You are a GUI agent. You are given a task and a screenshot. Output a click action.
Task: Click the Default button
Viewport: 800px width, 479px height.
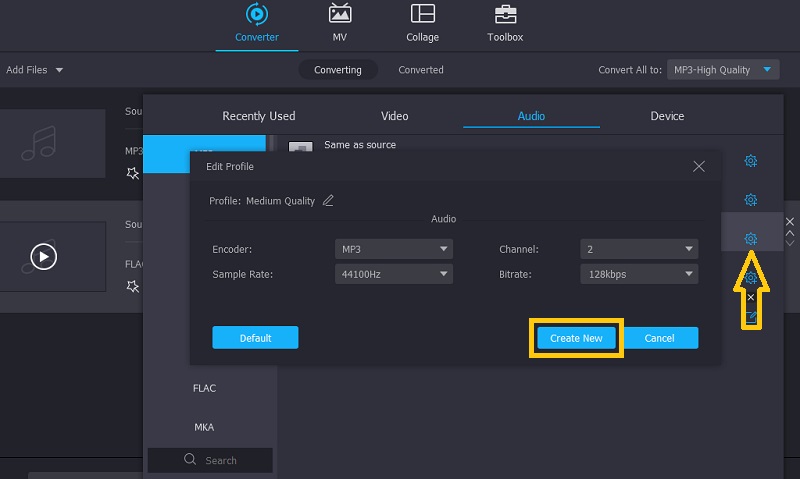[255, 338]
